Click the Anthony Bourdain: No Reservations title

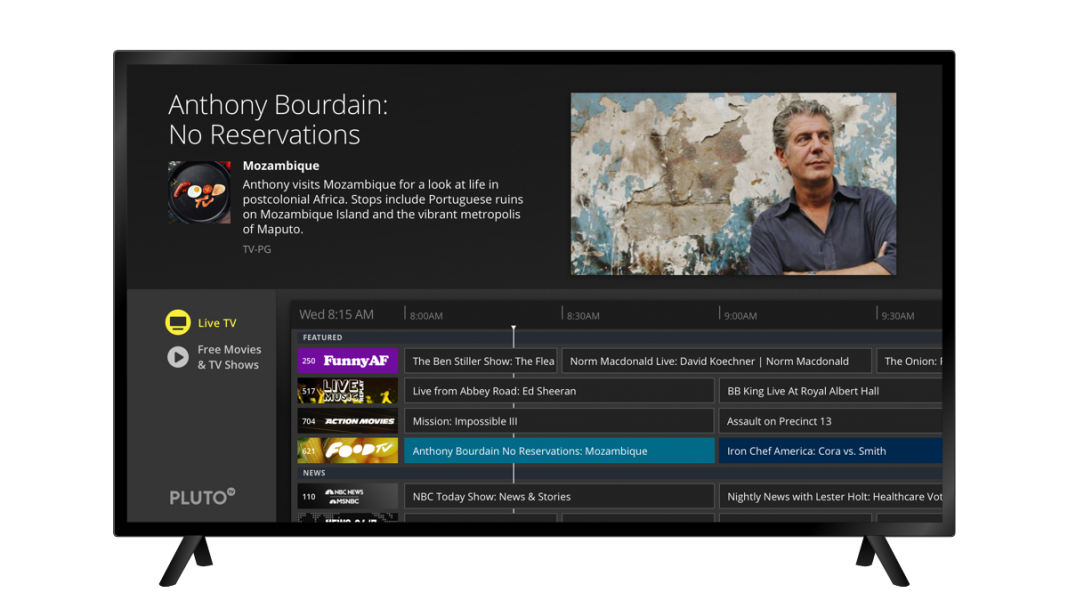pyautogui.click(x=278, y=120)
